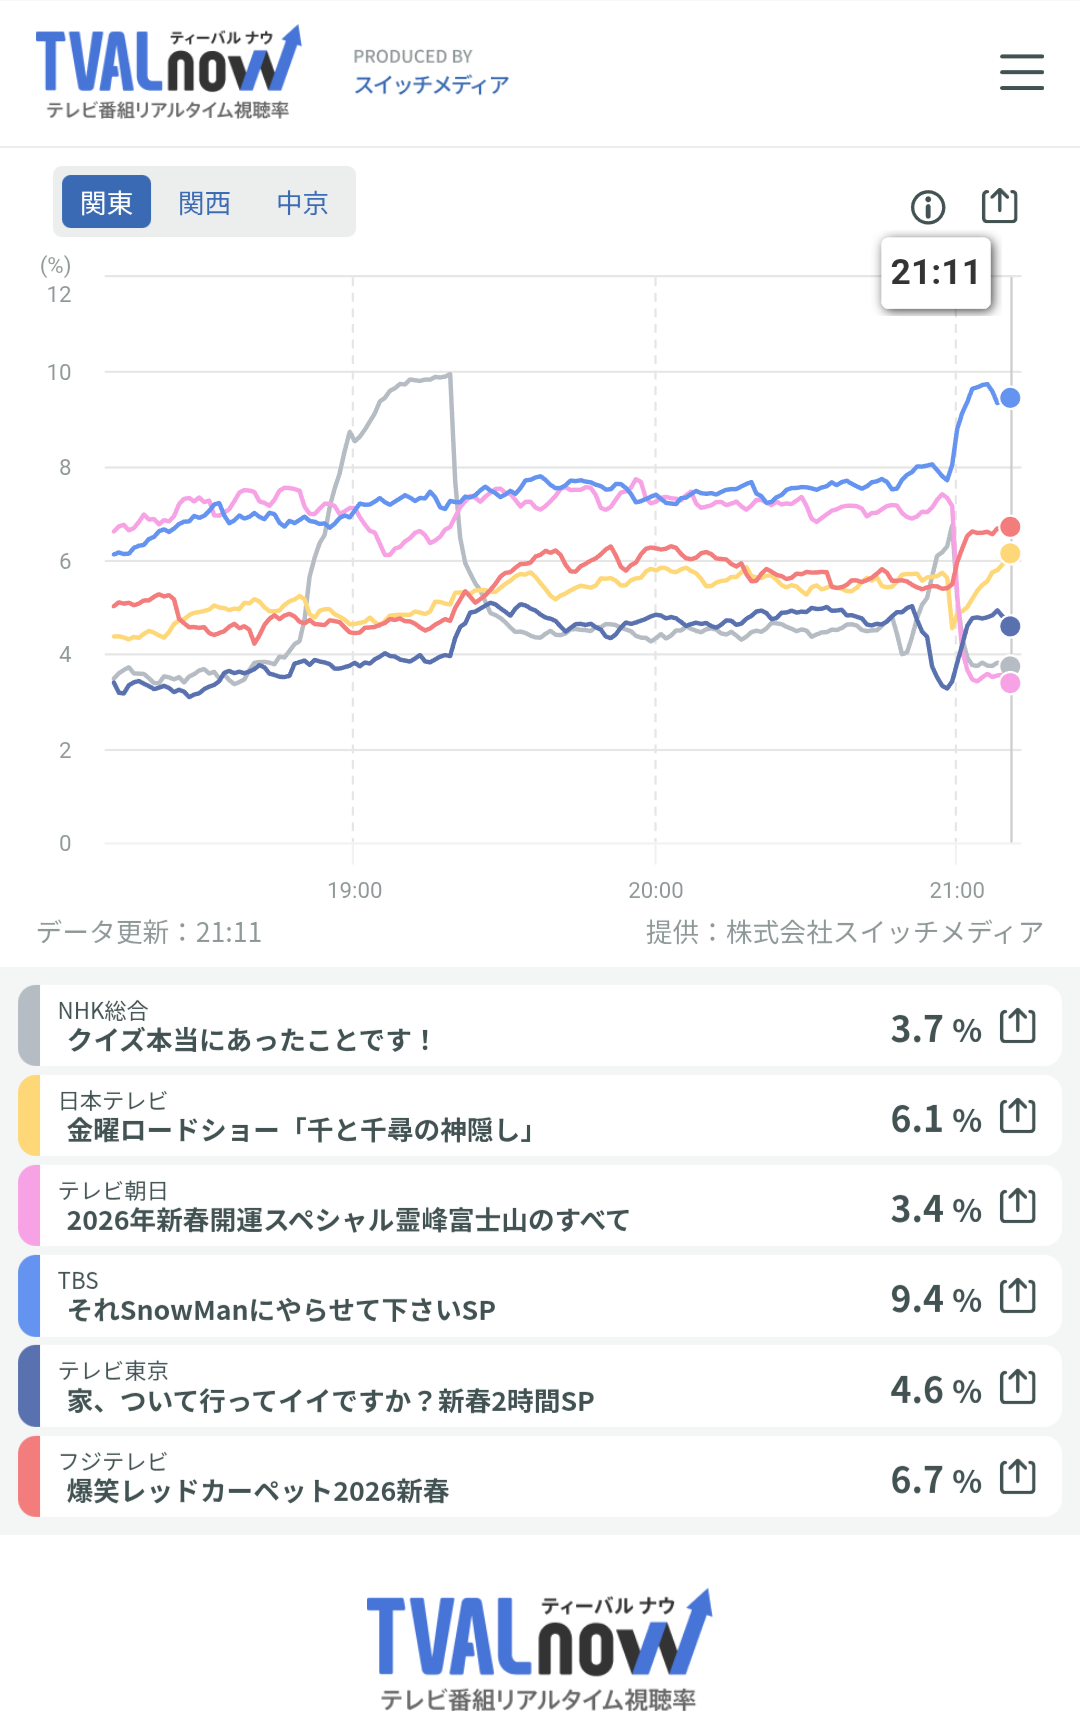Share the TBS program rating
The width and height of the screenshot is (1080, 1732).
(1018, 1296)
